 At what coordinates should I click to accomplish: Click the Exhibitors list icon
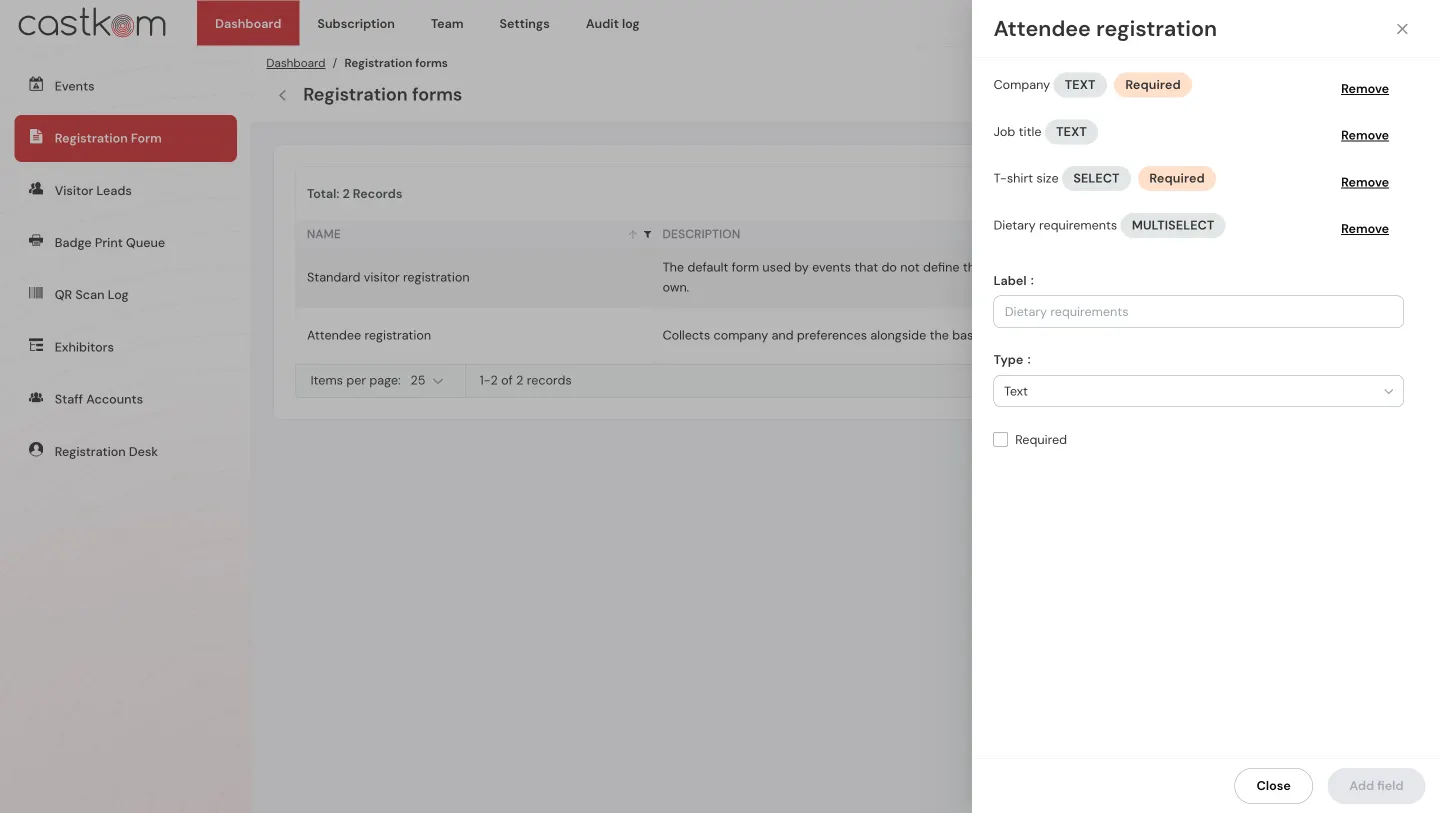(36, 346)
